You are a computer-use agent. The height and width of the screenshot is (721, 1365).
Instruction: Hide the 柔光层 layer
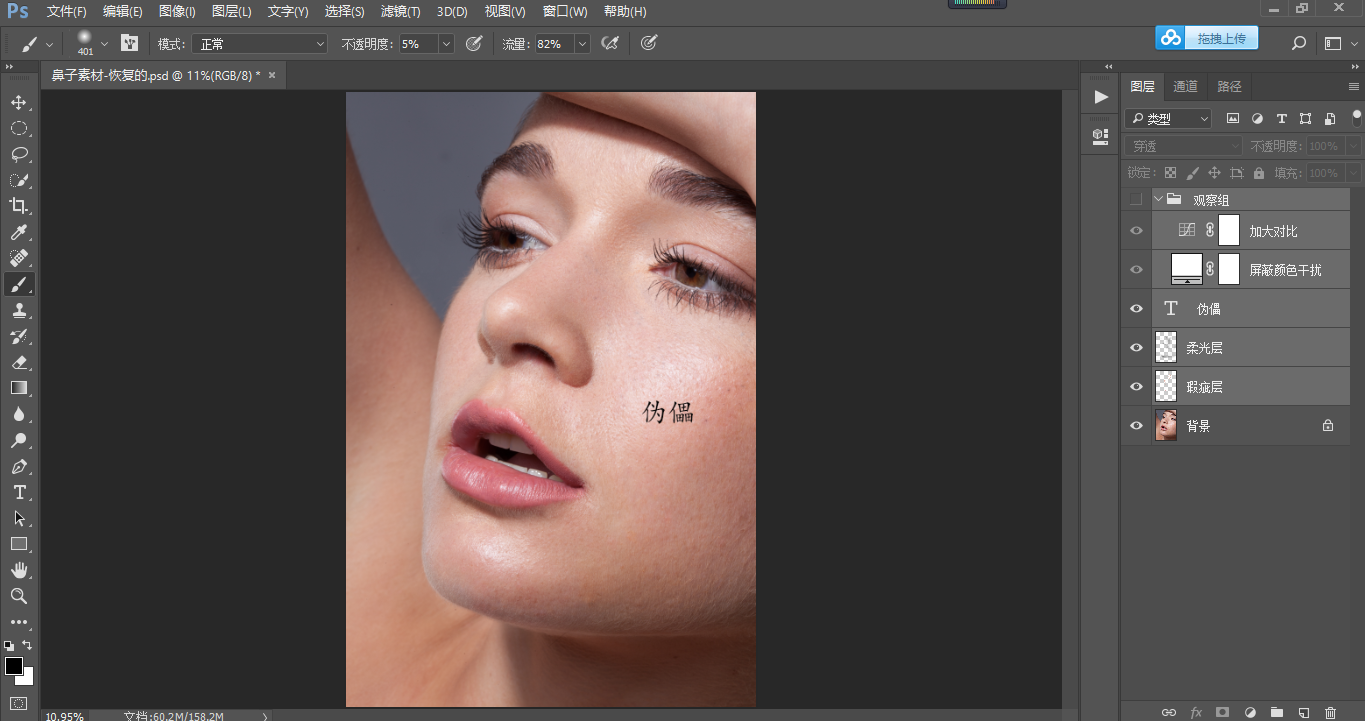pyautogui.click(x=1136, y=348)
